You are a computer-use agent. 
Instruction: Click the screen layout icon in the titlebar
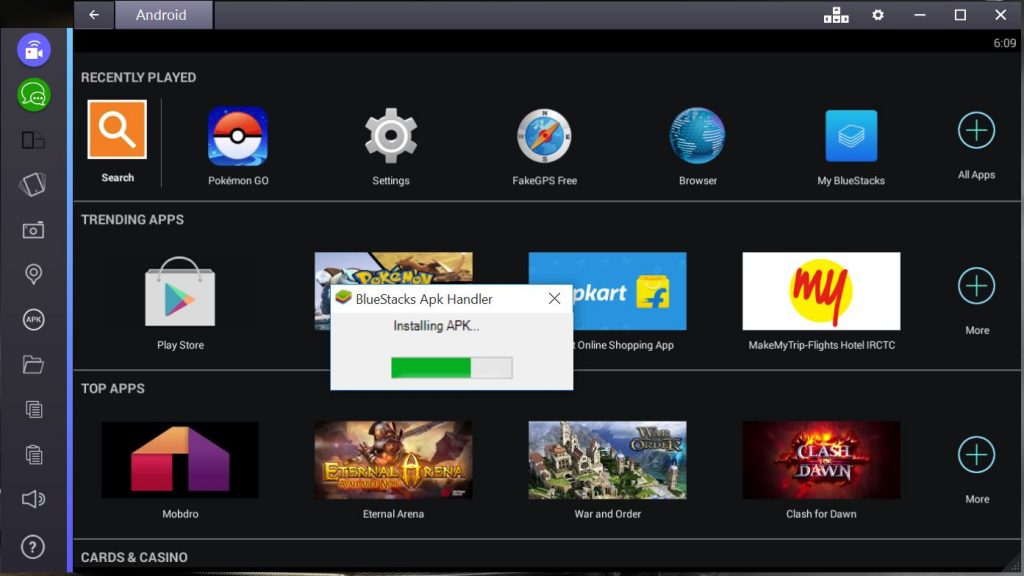[836, 15]
